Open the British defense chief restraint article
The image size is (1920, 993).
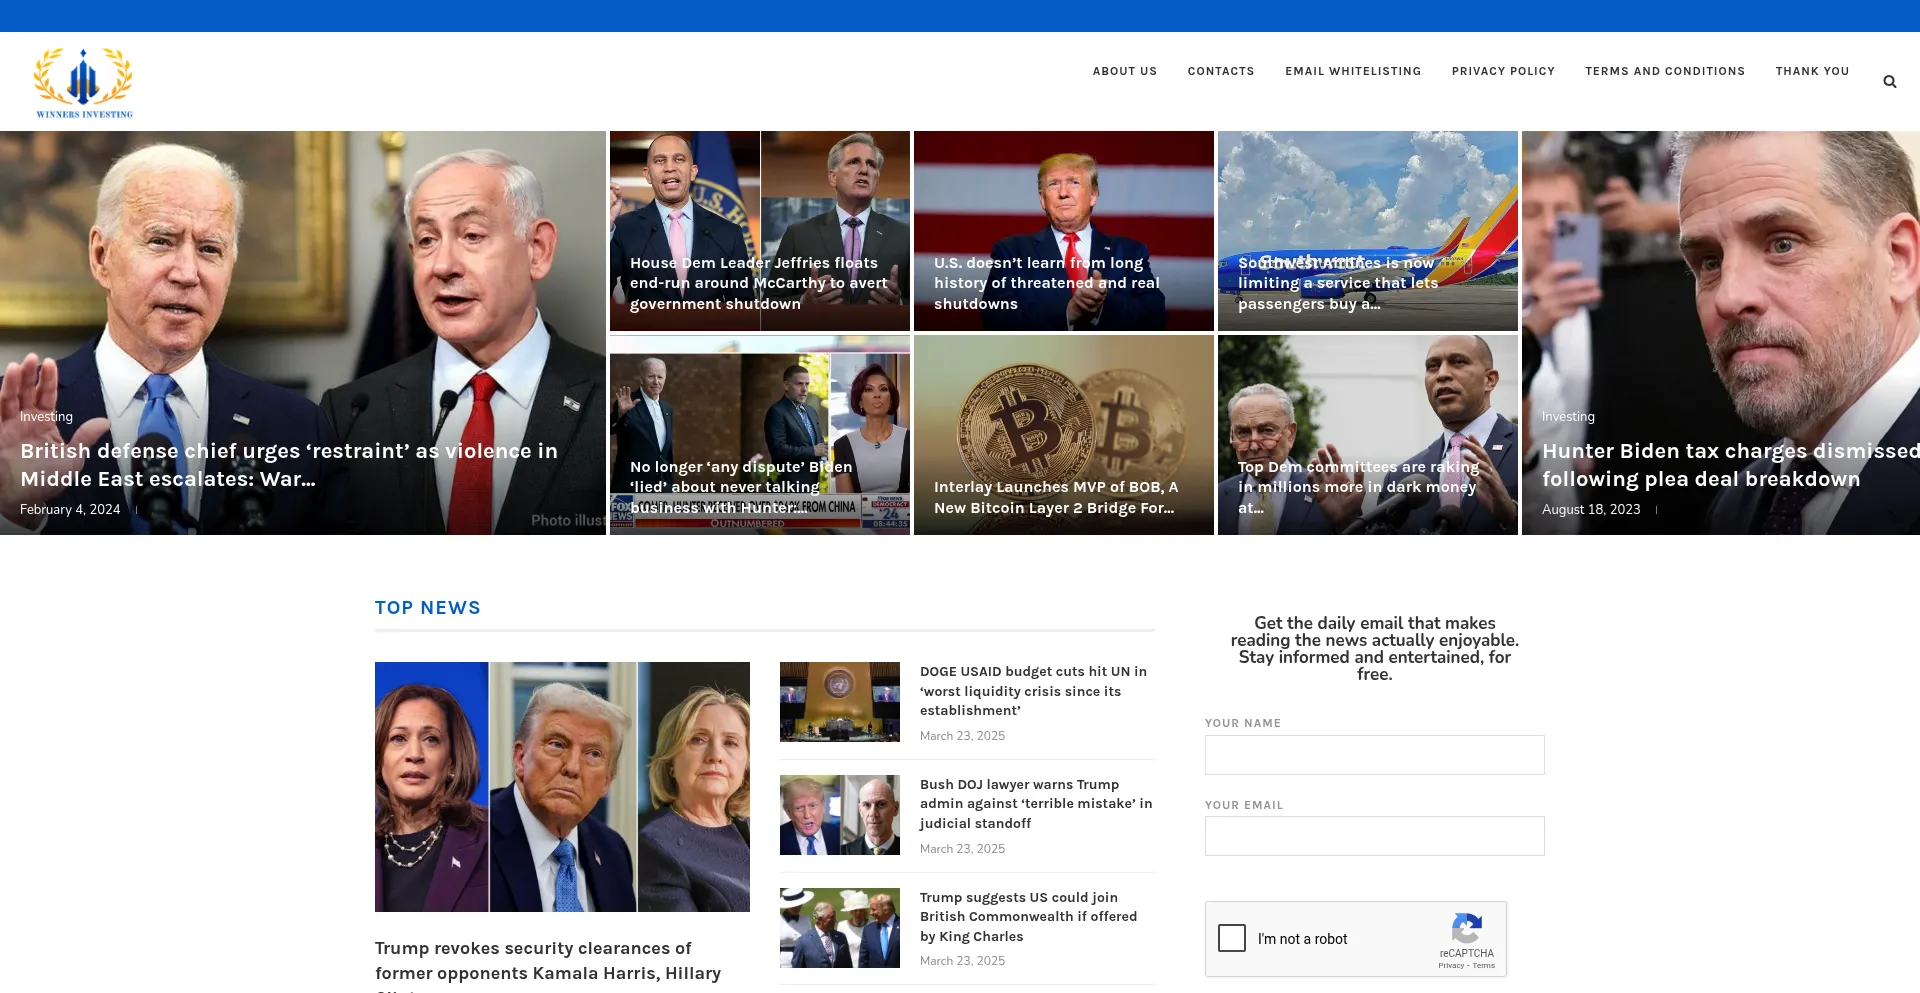[x=288, y=464]
